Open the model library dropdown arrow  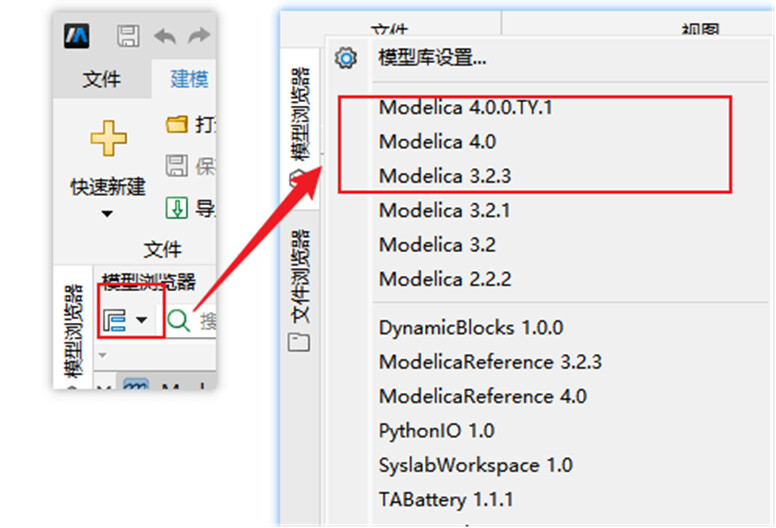[142, 320]
